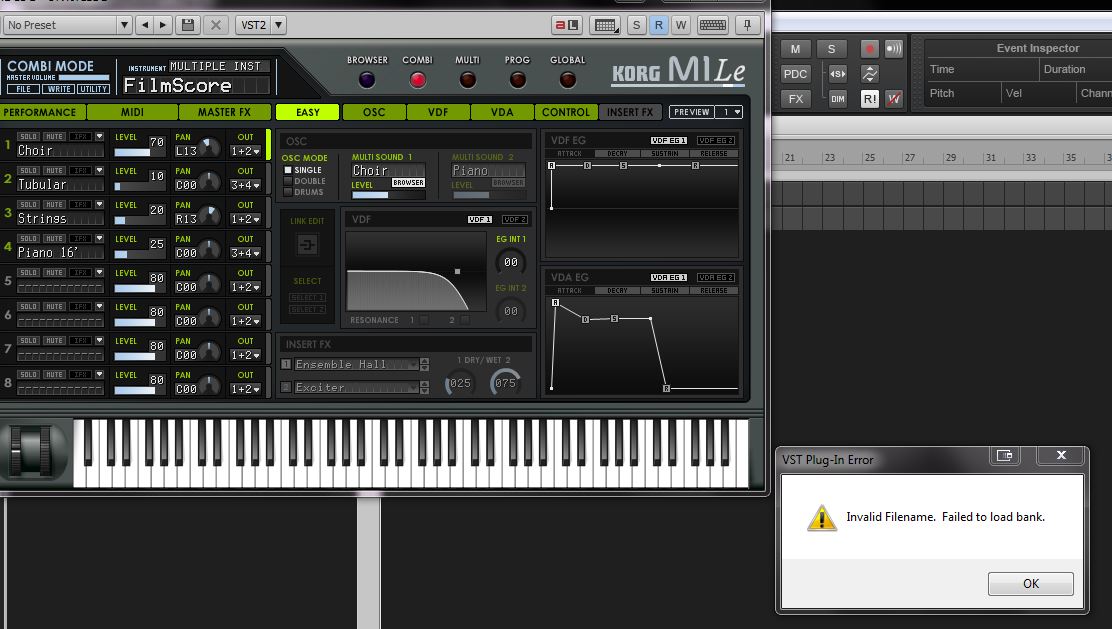The width and height of the screenshot is (1112, 629).
Task: Open GLOBAL mode LED button
Action: tap(567, 79)
